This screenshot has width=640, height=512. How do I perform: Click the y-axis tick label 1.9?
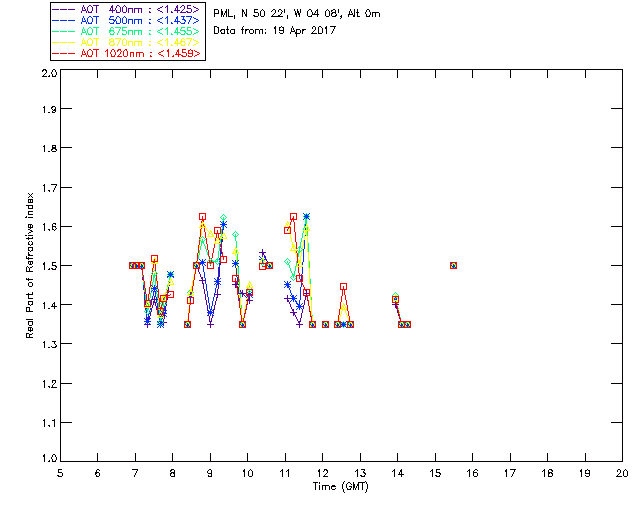point(49,109)
